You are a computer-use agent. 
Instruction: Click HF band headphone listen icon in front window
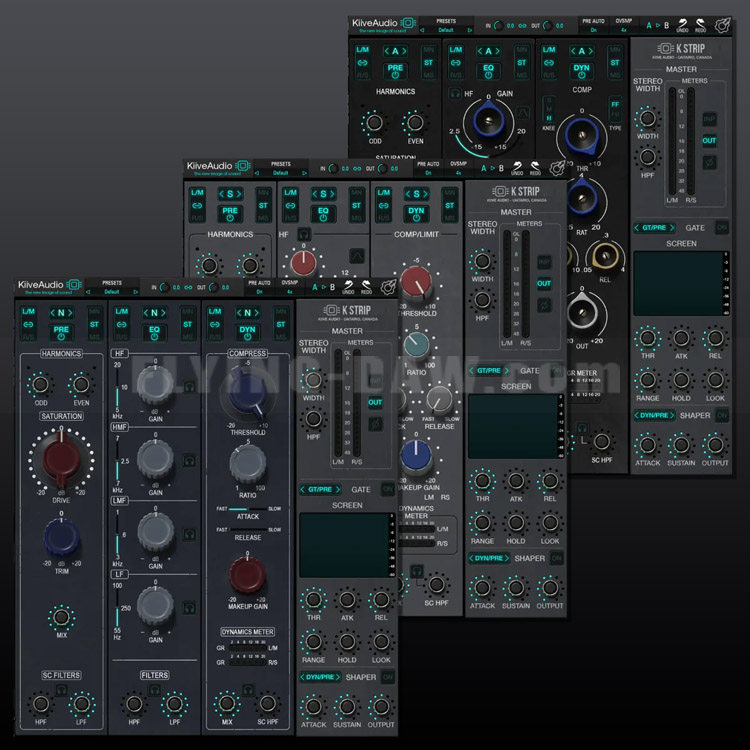tap(189, 386)
